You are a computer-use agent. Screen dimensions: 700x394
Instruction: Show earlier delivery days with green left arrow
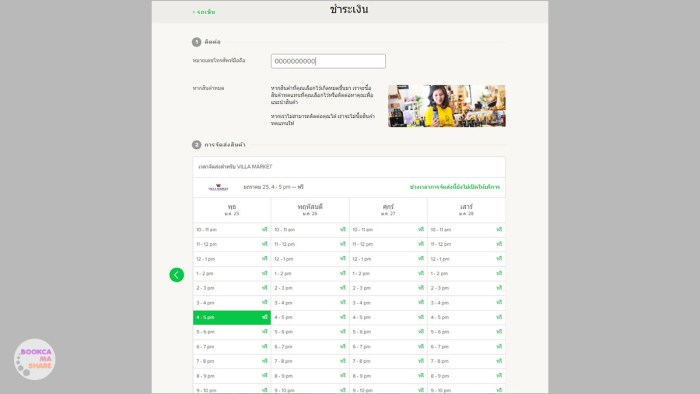(176, 275)
